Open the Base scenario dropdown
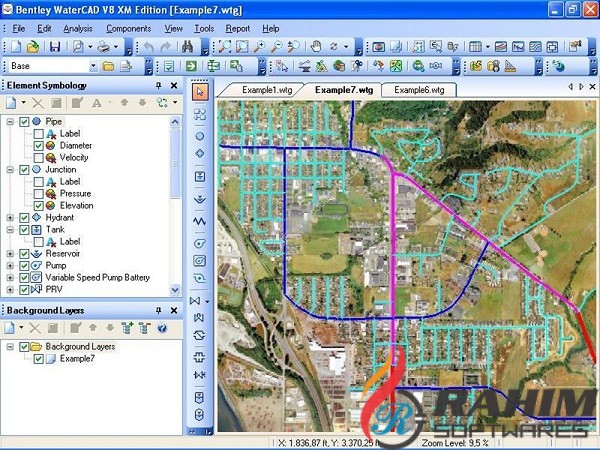Image resolution: width=600 pixels, height=450 pixels. click(x=93, y=66)
